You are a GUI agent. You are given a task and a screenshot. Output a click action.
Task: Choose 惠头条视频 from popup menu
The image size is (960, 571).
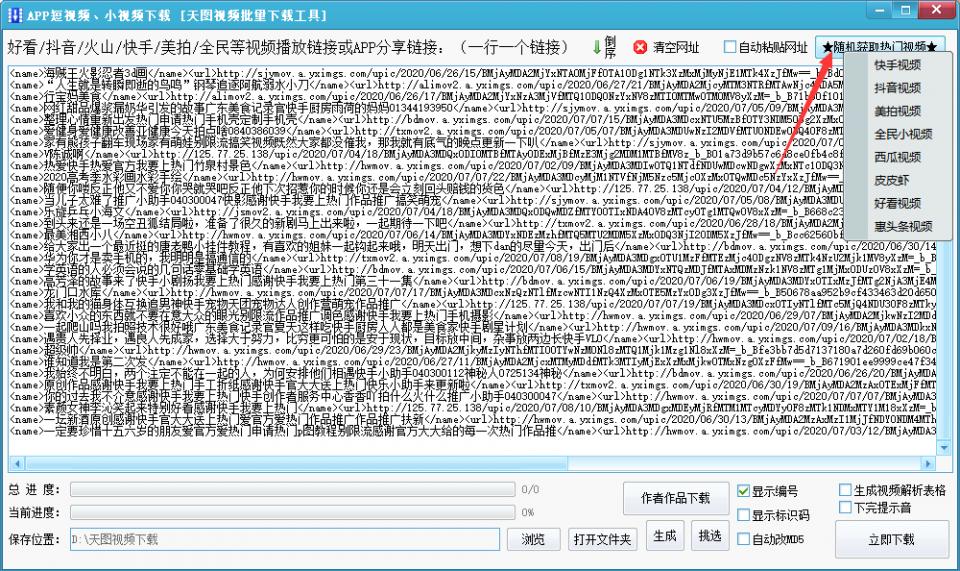point(903,226)
